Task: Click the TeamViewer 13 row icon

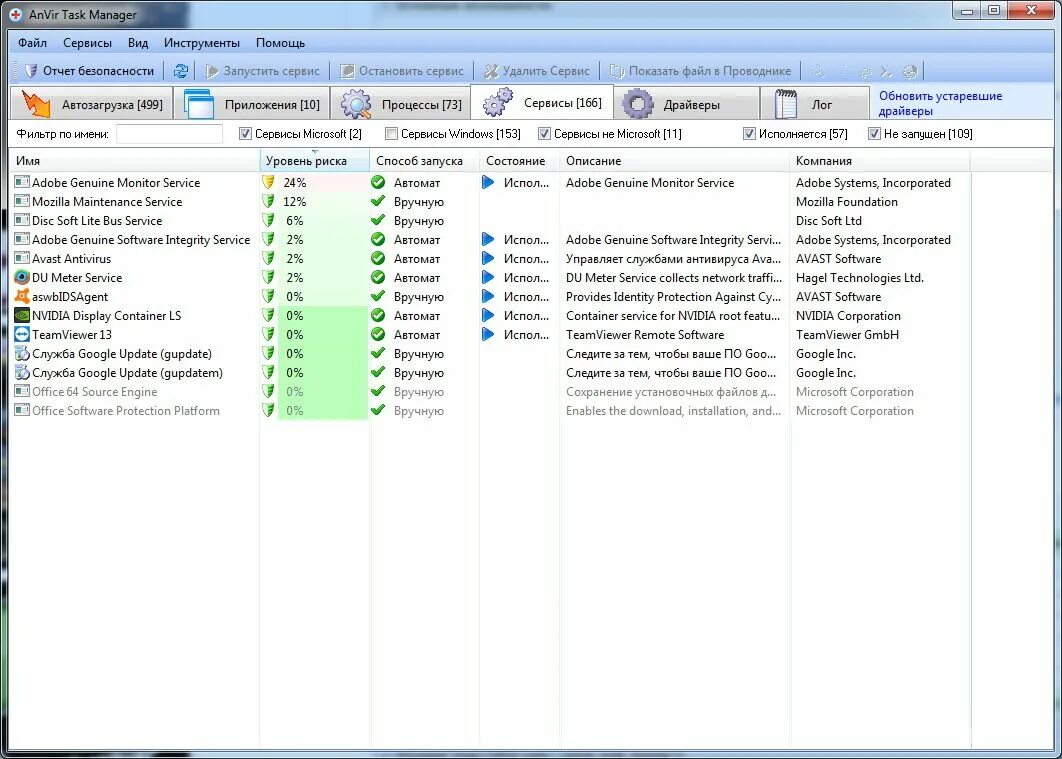Action: click(x=22, y=334)
